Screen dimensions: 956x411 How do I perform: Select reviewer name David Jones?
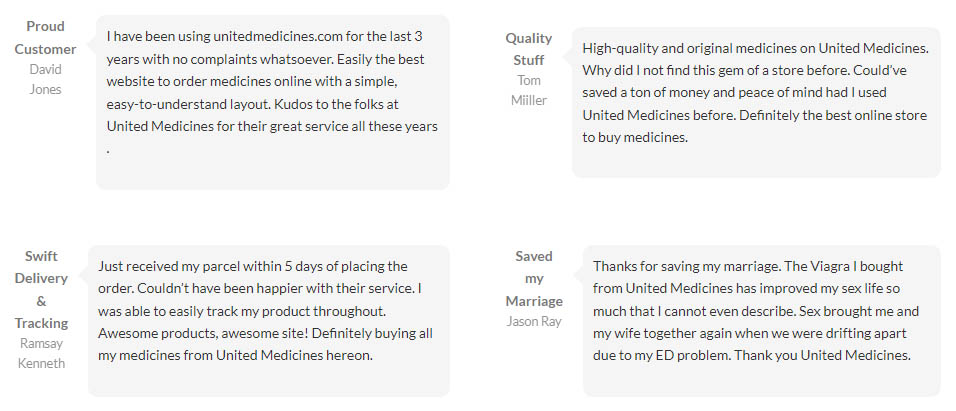point(45,79)
